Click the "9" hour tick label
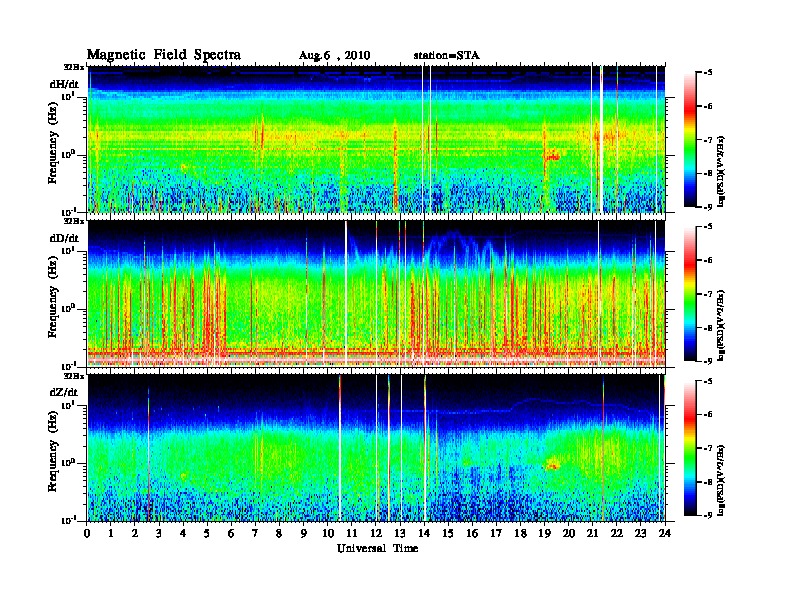This screenshot has height=612, width=792. [x=304, y=534]
